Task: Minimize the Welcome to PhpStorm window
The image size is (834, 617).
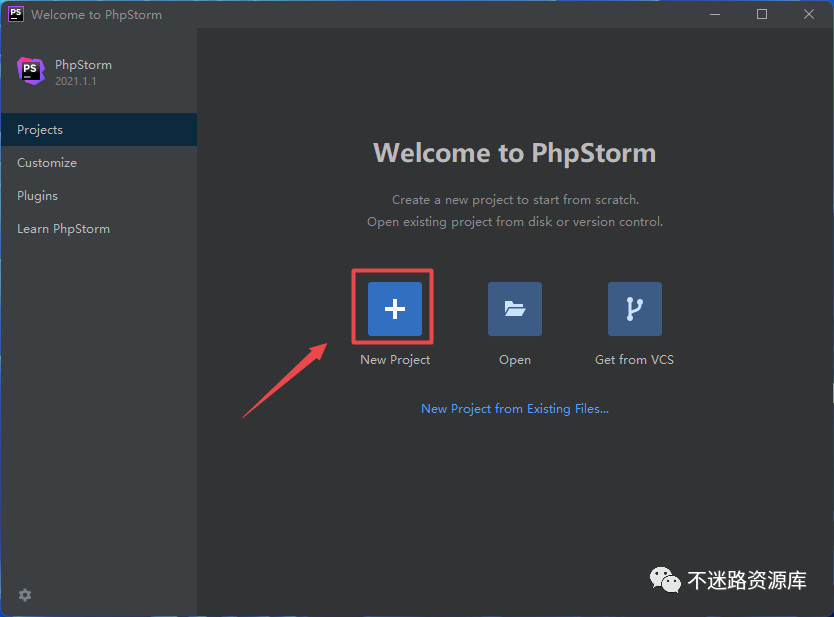Action: (x=715, y=14)
